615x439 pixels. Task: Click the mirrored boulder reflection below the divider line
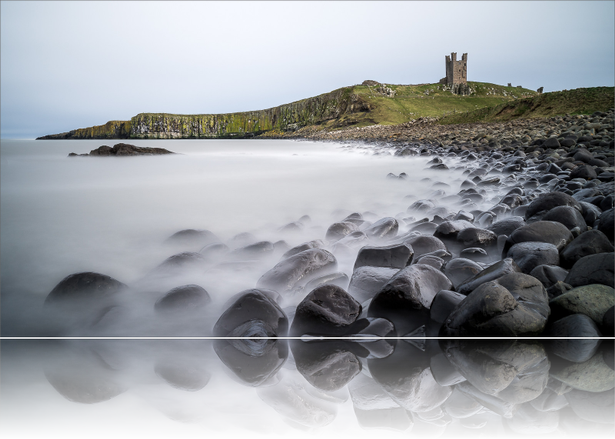pos(250,360)
